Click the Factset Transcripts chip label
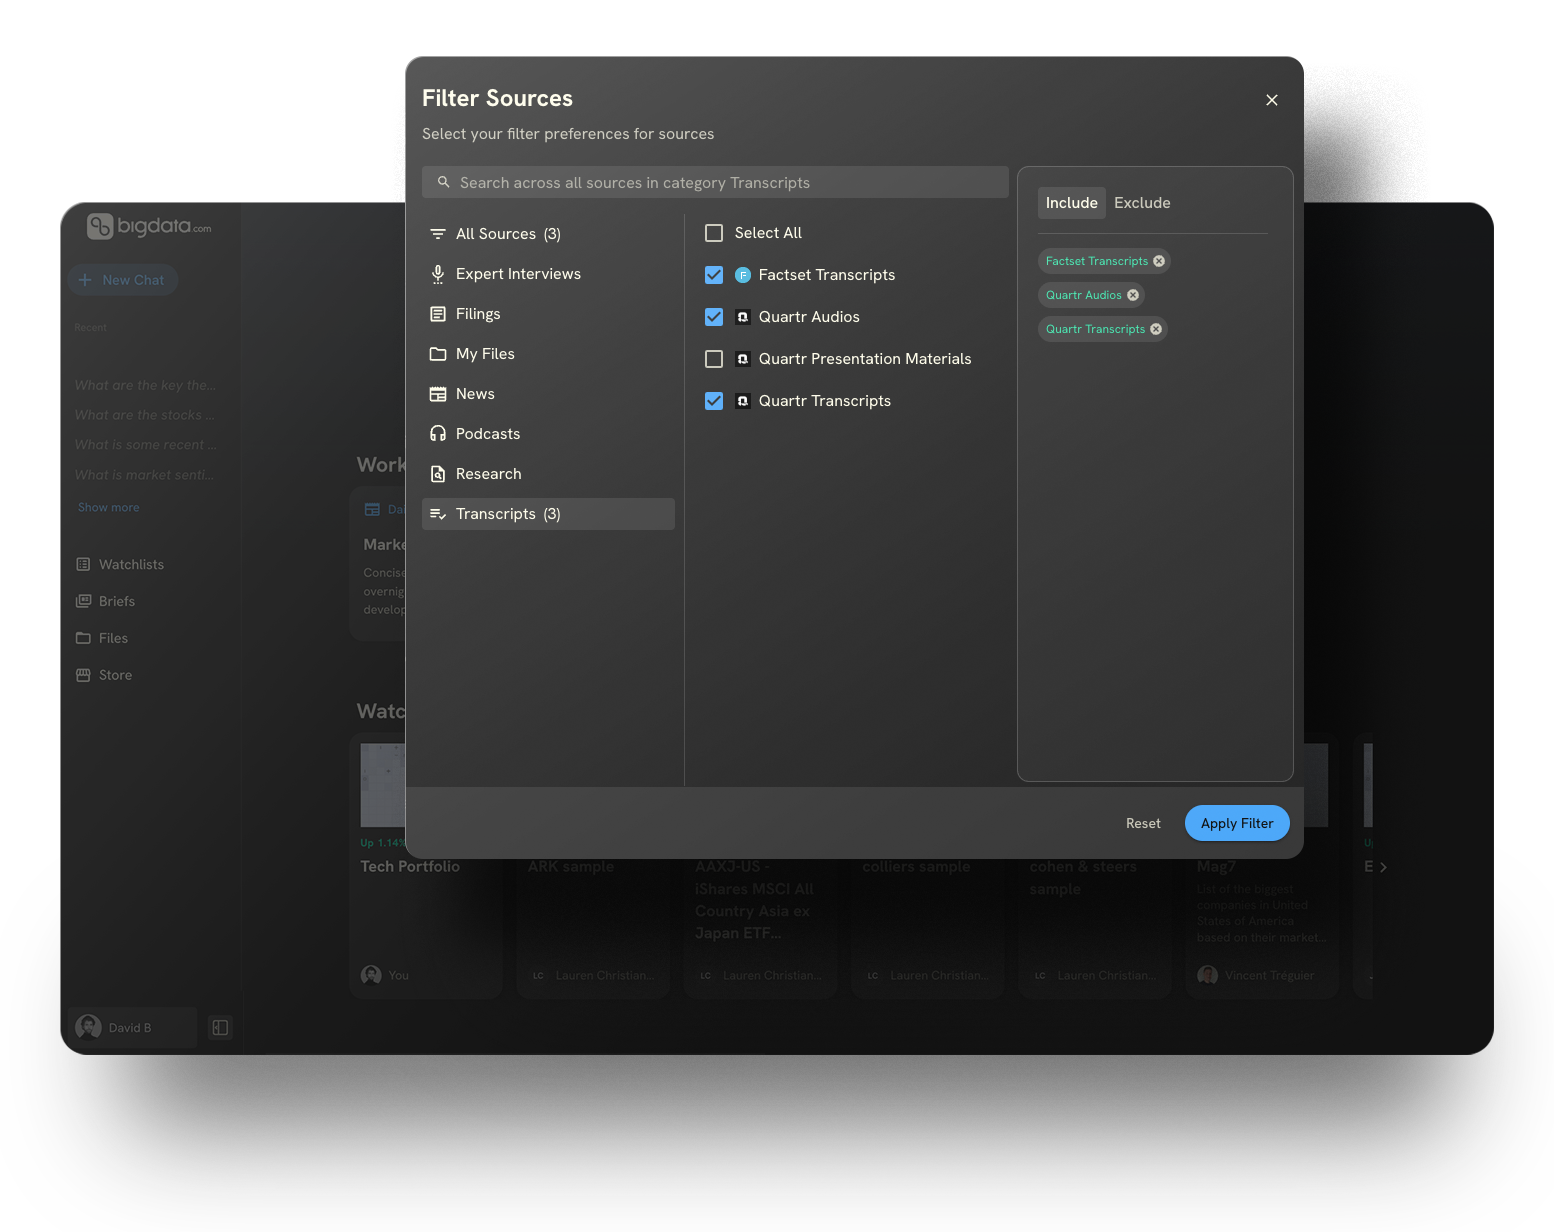This screenshot has height=1232, width=1554. (x=1097, y=261)
